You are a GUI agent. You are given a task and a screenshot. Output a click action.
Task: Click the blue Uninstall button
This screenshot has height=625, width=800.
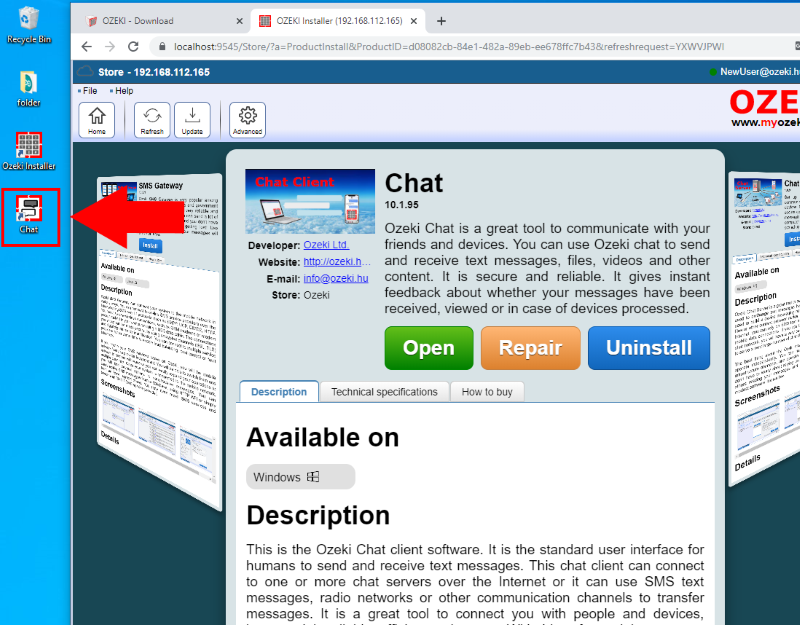click(x=648, y=348)
